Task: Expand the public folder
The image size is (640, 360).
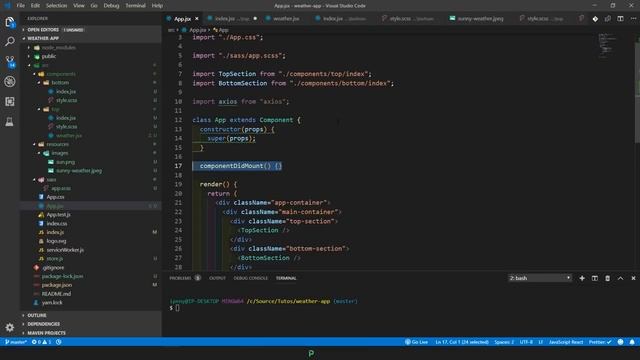Action: pos(91,56)
